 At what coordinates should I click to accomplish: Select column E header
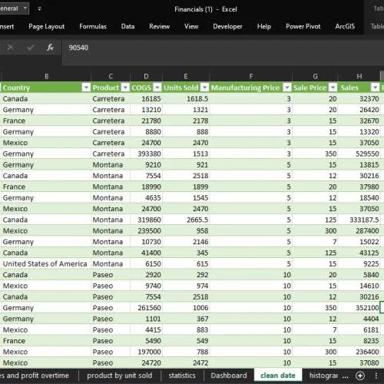point(186,76)
